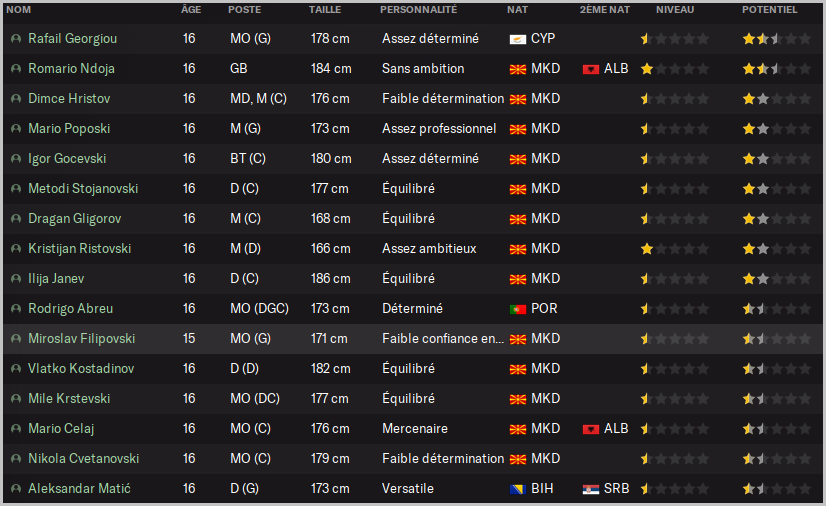Open Dimce Hristov's player profile
Image resolution: width=826 pixels, height=506 pixels.
pyautogui.click(x=69, y=99)
